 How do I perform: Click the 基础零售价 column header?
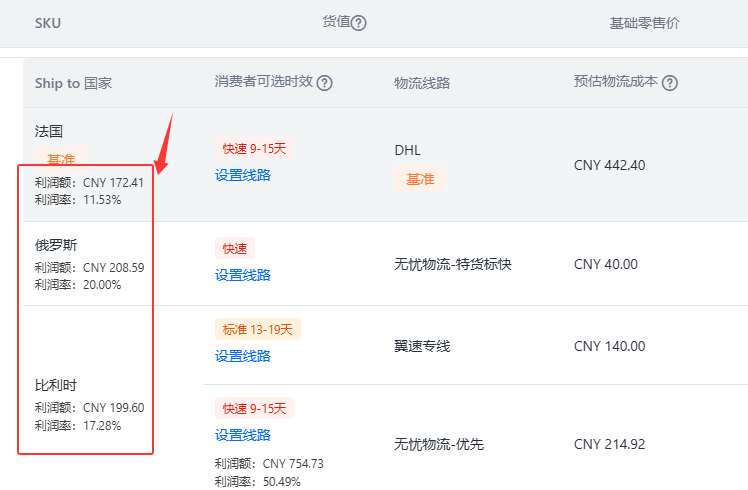point(644,23)
